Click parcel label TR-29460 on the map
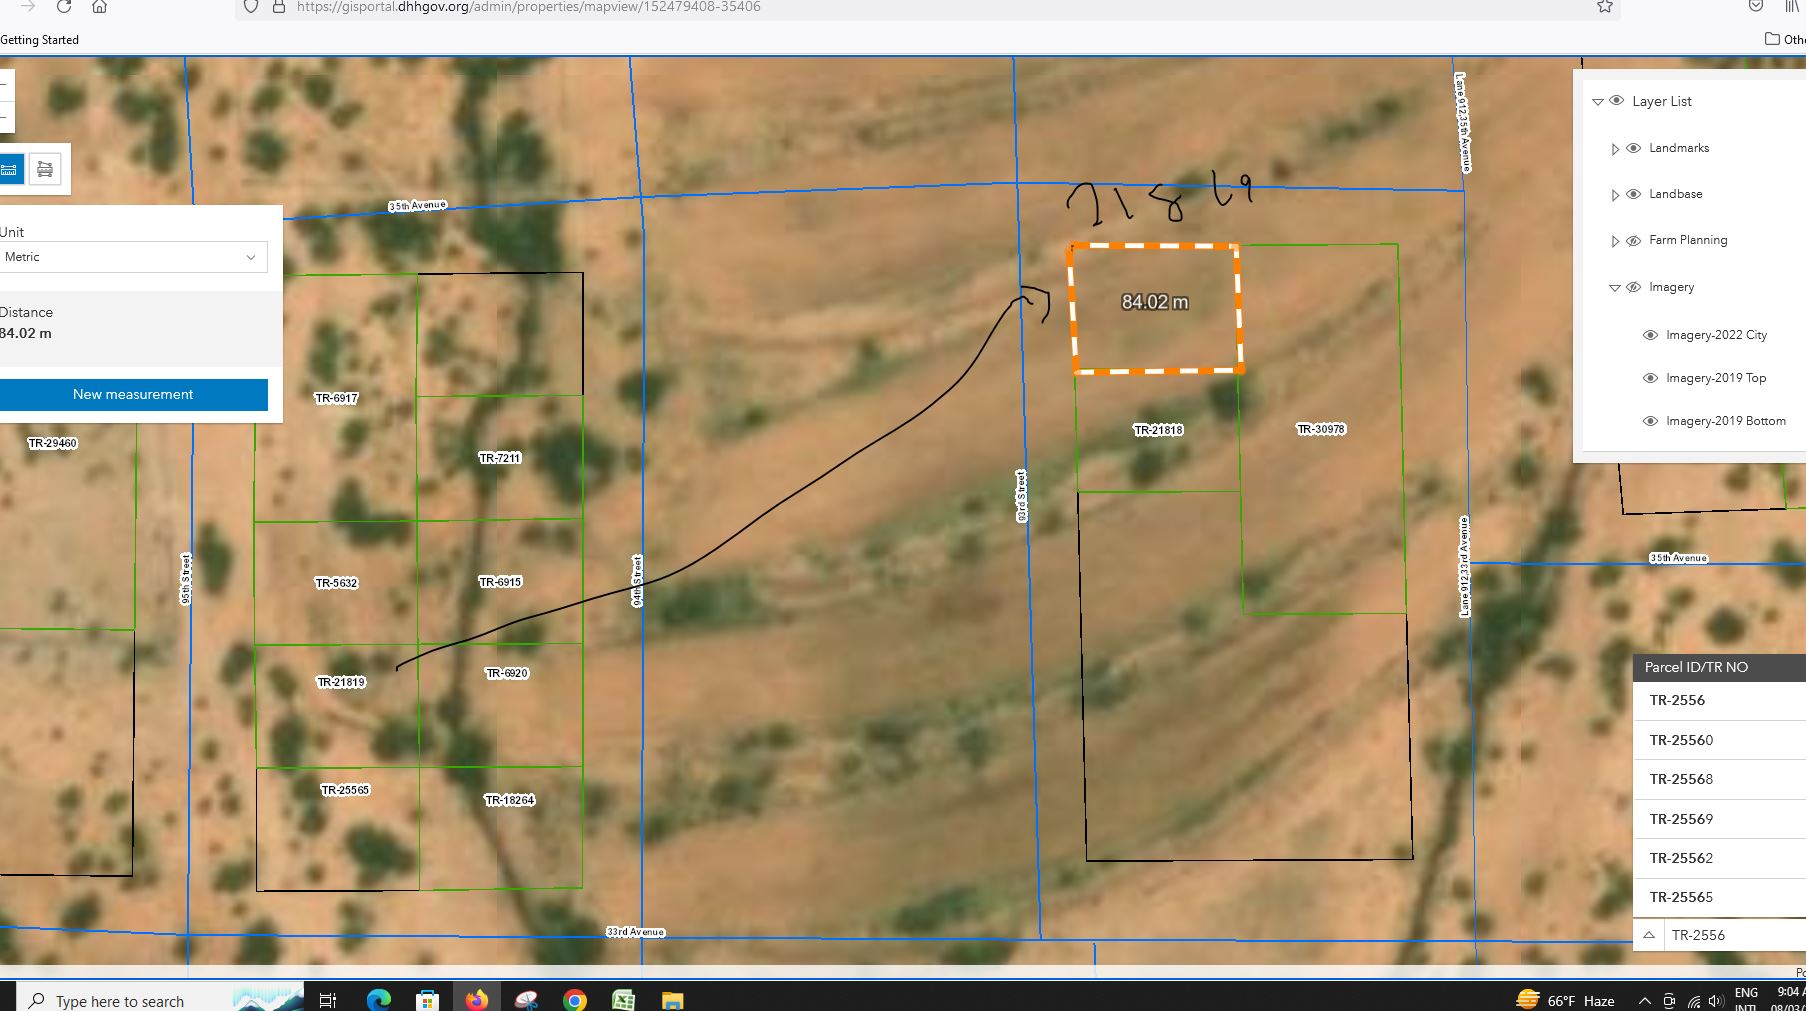This screenshot has width=1806, height=1011. [53, 443]
